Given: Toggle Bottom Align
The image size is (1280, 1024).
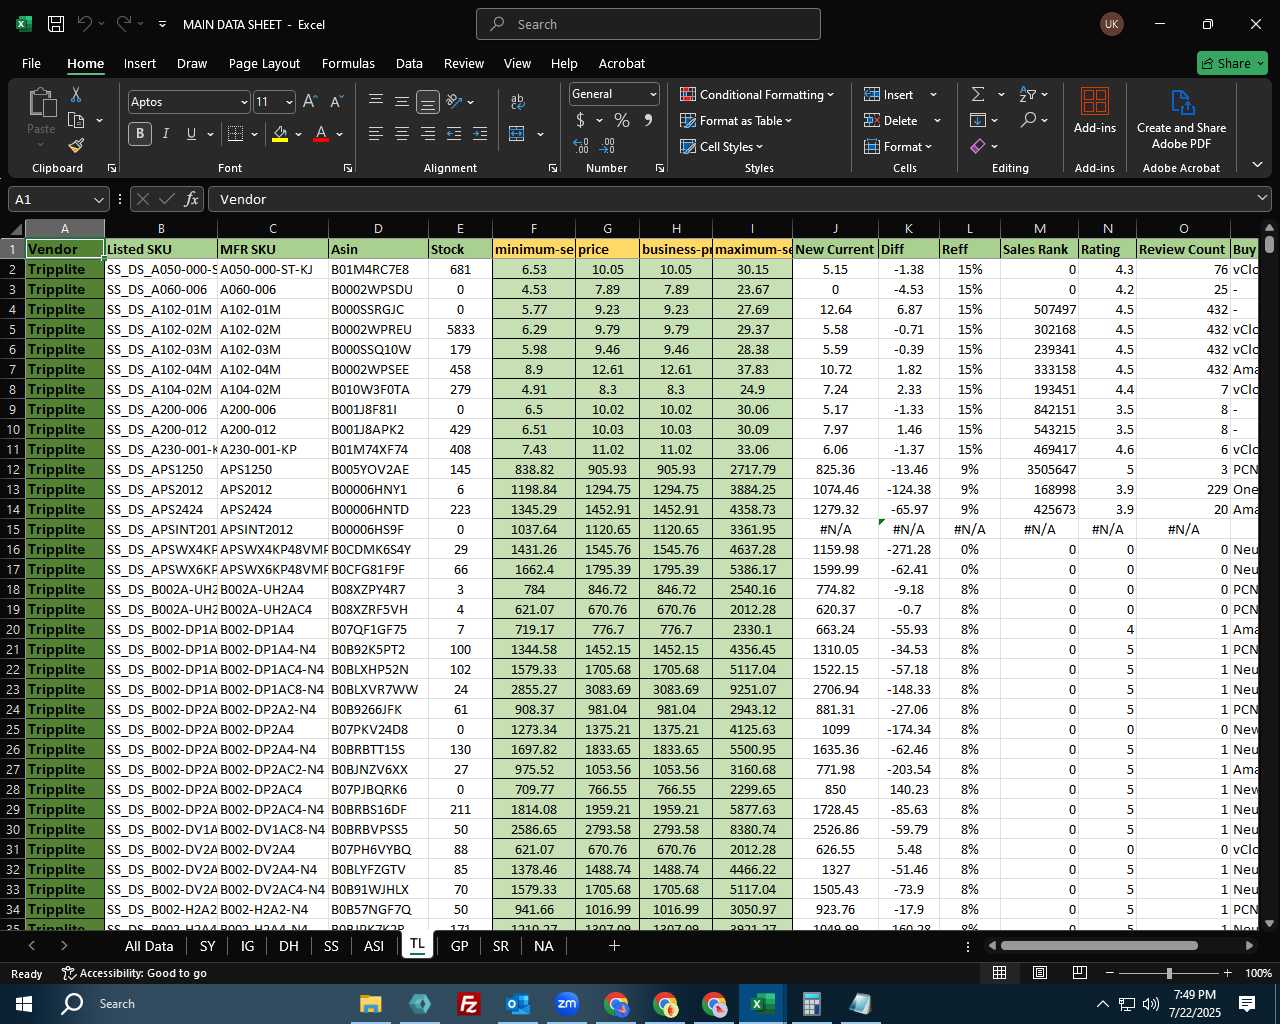Looking at the screenshot, I should point(428,102).
